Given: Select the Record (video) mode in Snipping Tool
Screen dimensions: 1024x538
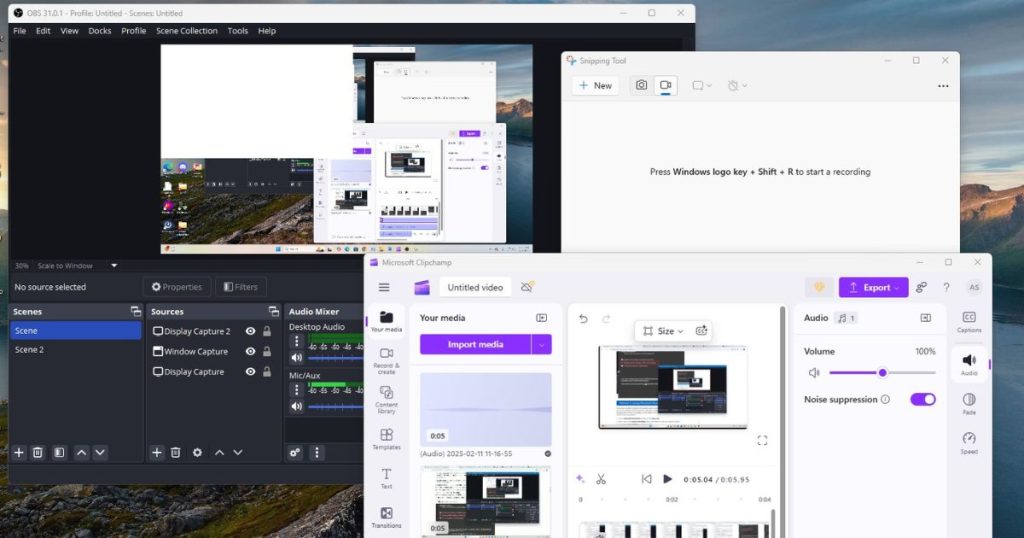Looking at the screenshot, I should tap(665, 86).
